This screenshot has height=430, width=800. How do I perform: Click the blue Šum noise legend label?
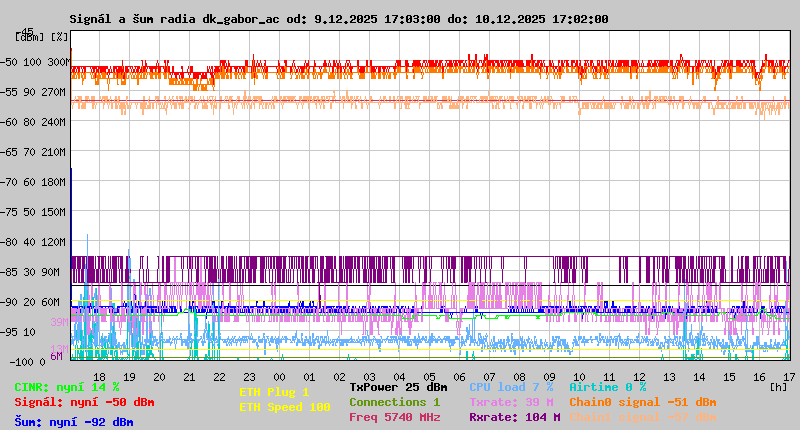pyautogui.click(x=74, y=422)
